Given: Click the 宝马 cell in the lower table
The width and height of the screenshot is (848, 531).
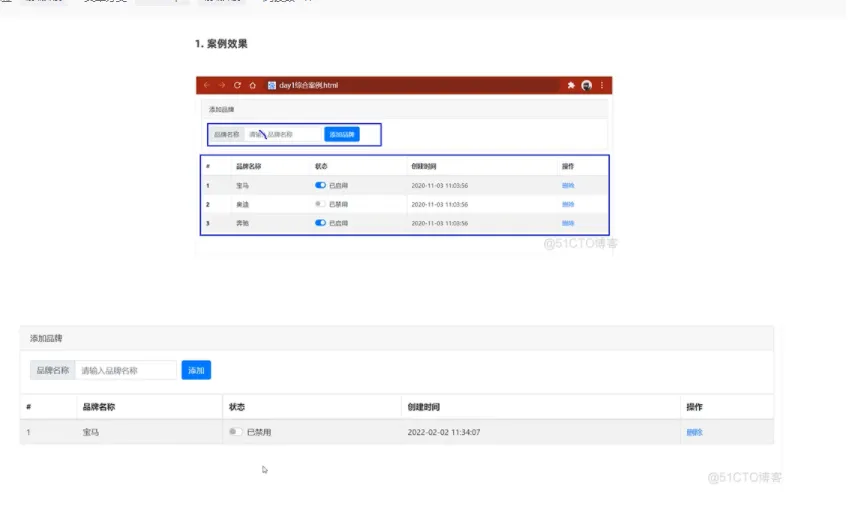Looking at the screenshot, I should coord(91,433).
